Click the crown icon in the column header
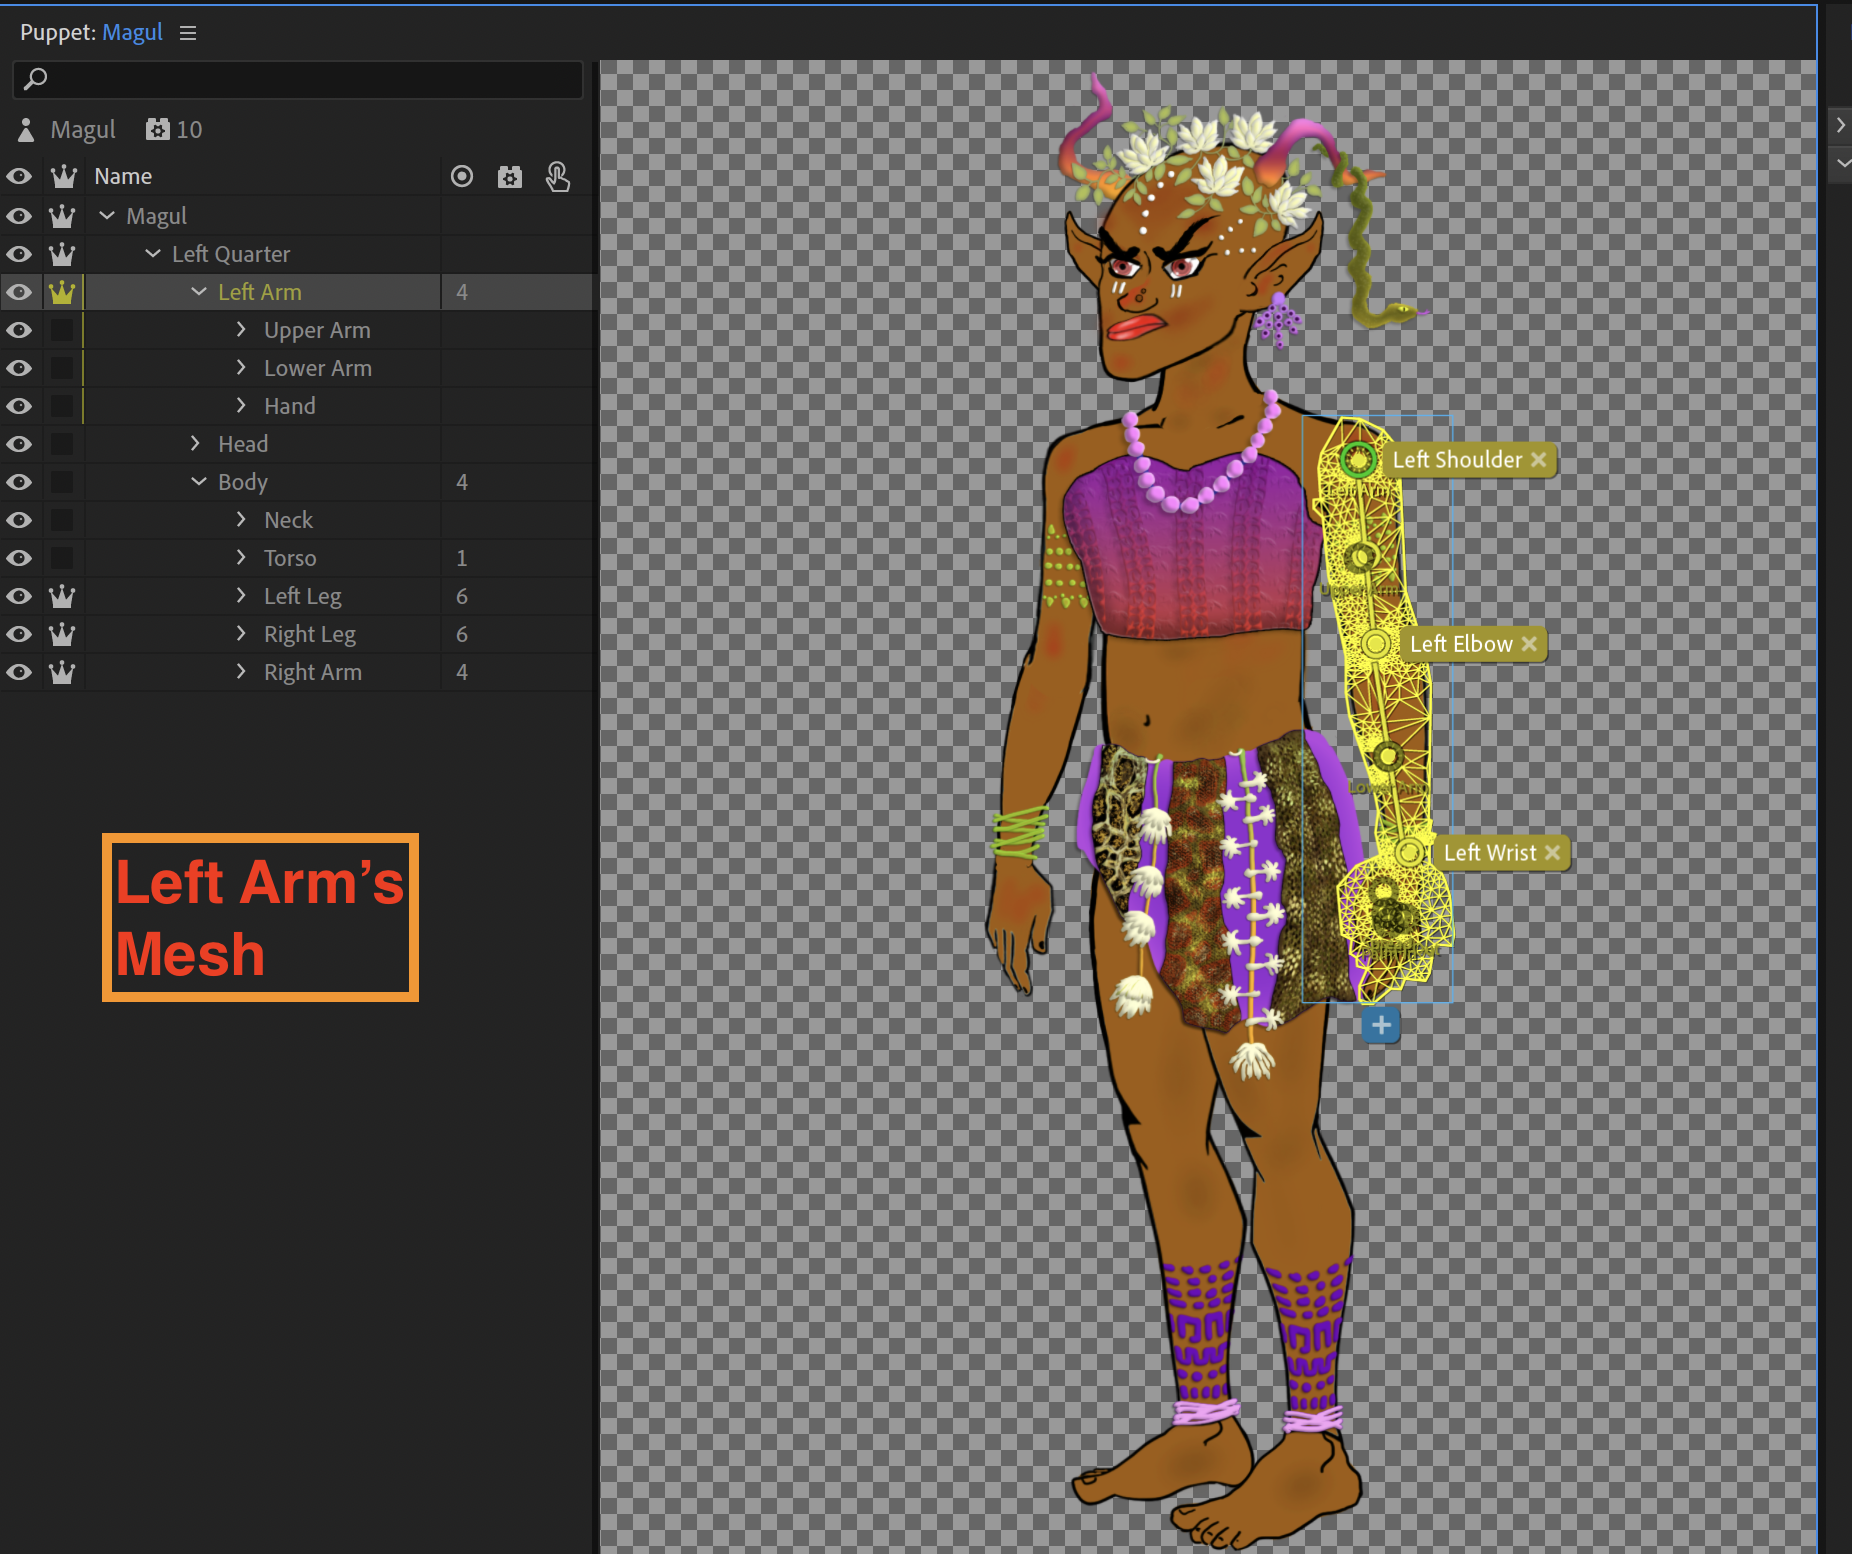Image resolution: width=1852 pixels, height=1554 pixels. point(63,176)
